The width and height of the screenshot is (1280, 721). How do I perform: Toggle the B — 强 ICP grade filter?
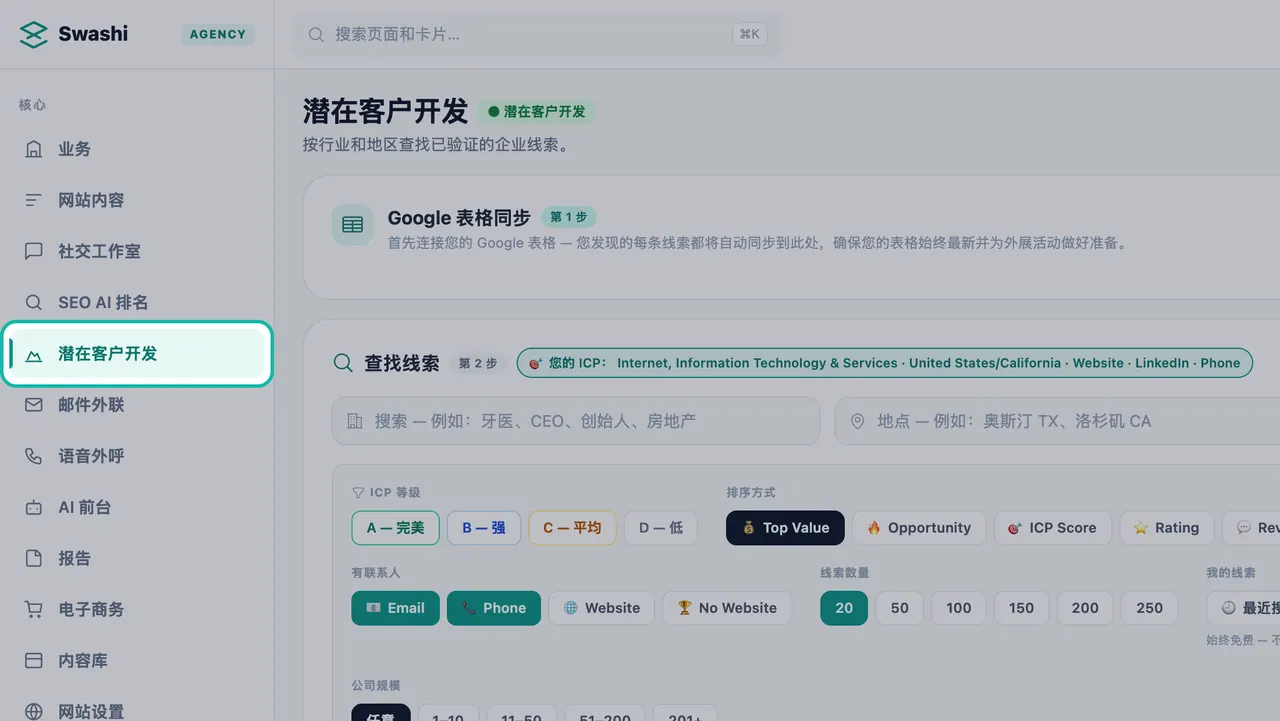tap(484, 528)
